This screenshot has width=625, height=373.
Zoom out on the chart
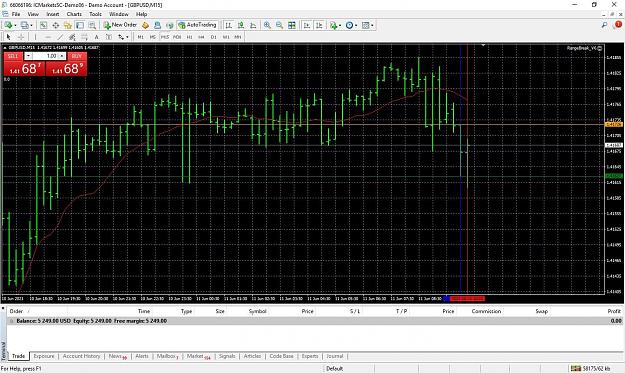coord(279,25)
